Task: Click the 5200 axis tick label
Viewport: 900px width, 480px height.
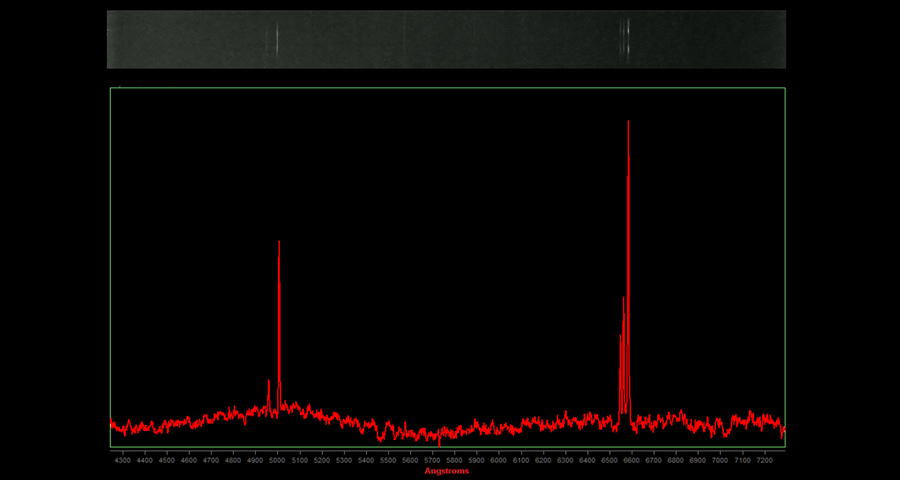Action: [x=322, y=460]
